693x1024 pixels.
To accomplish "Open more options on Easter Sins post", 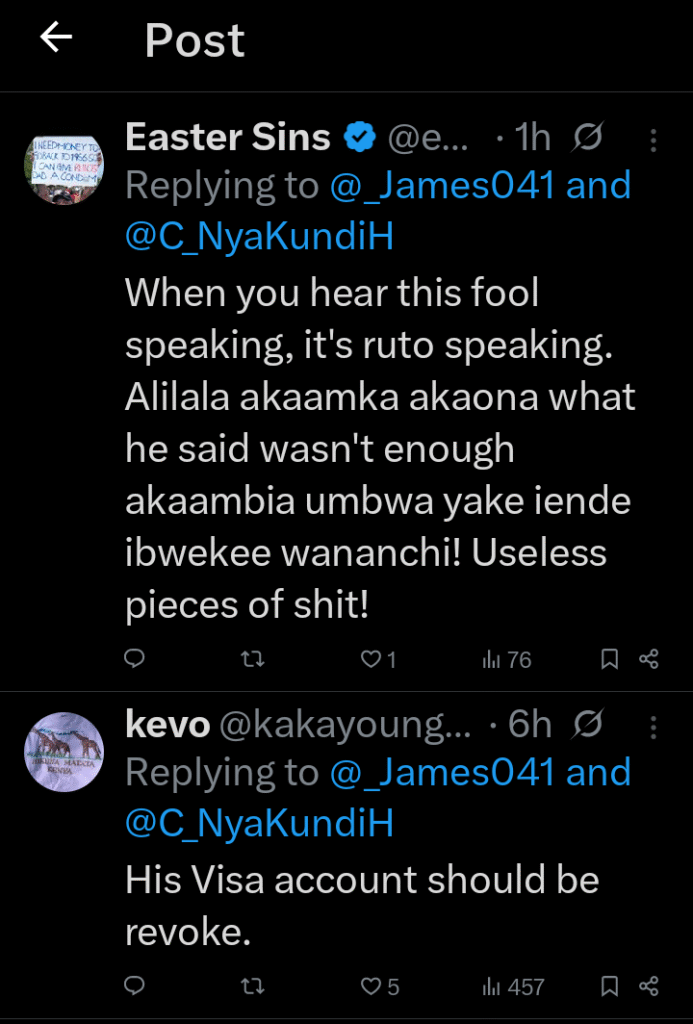I will point(653,140).
